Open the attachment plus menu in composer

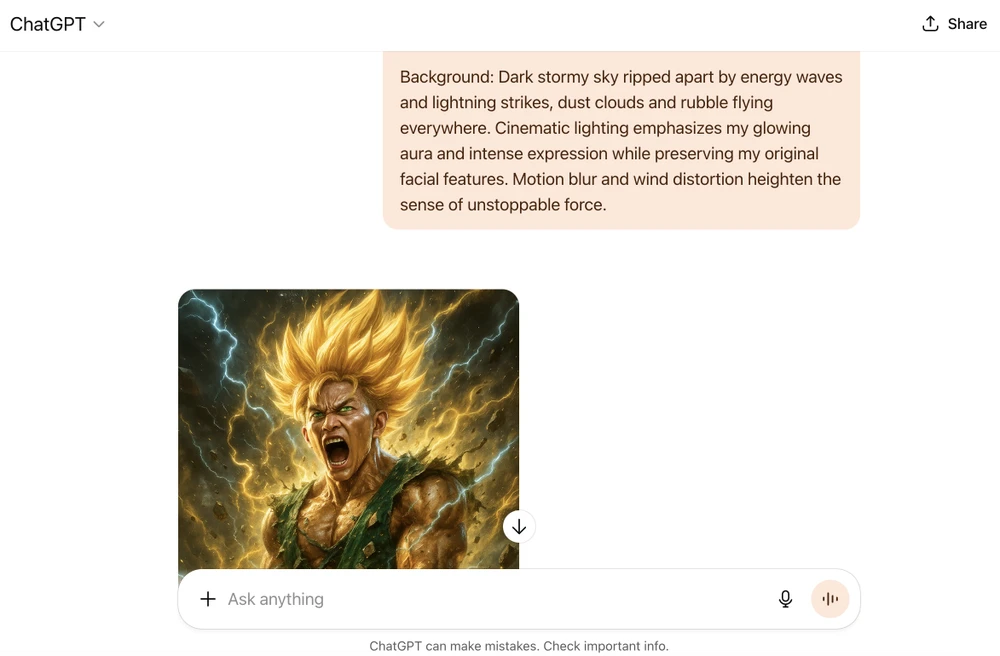207,599
